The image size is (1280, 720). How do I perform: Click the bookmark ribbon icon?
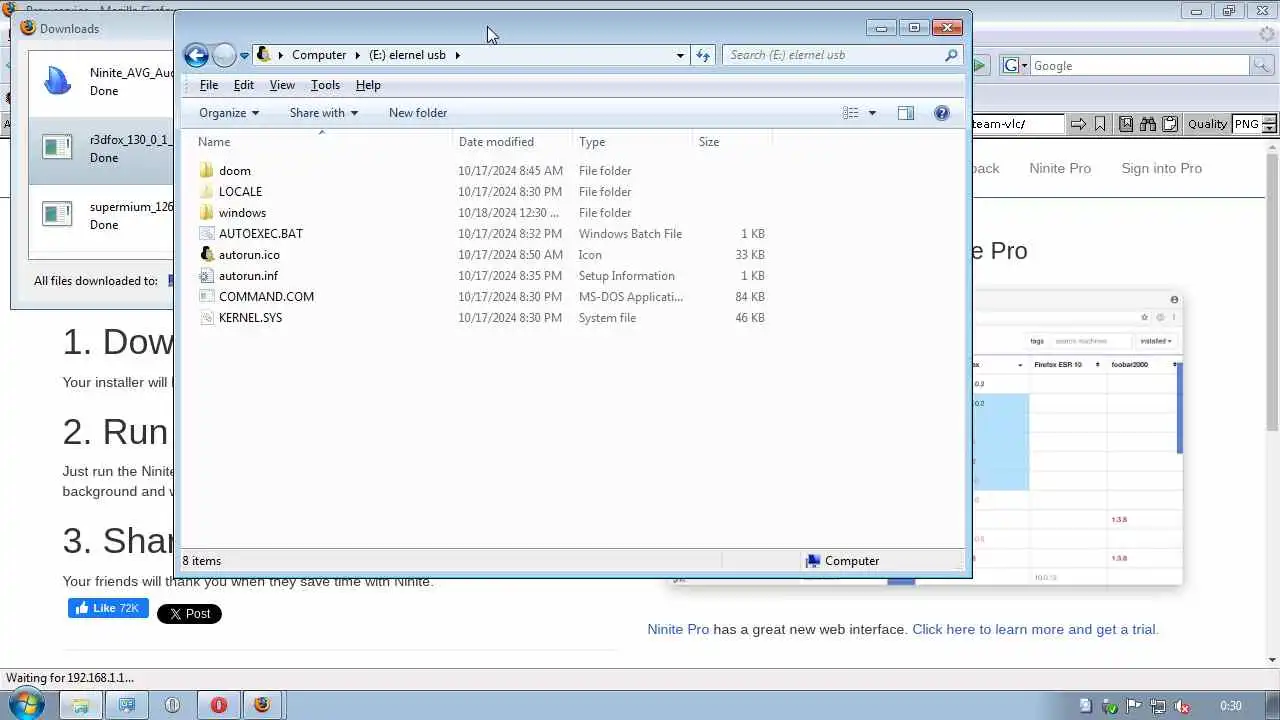click(1100, 124)
